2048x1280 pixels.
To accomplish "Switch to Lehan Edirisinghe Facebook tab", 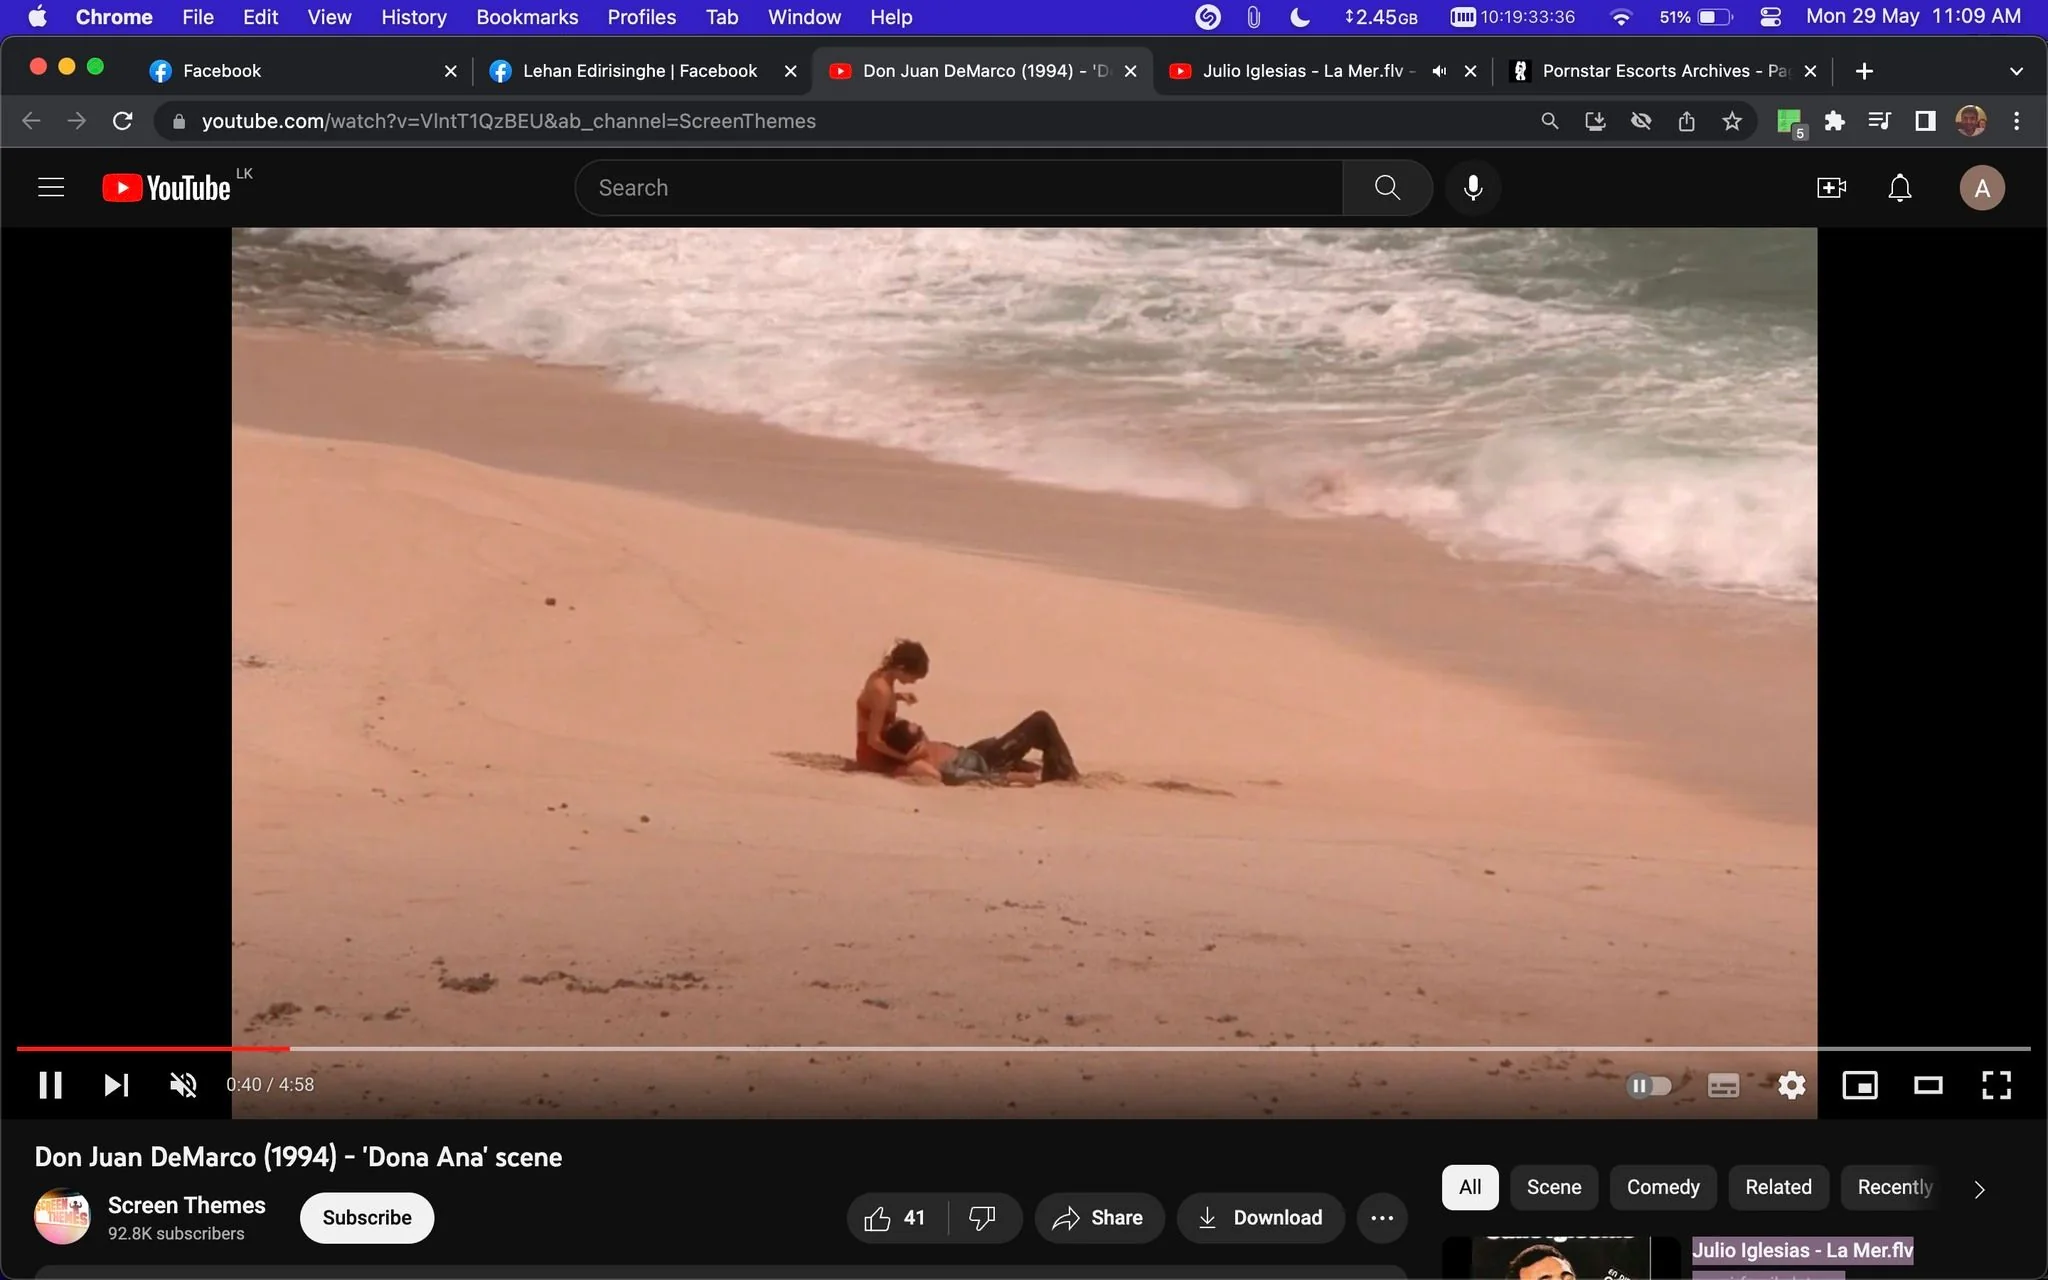I will tap(640, 71).
